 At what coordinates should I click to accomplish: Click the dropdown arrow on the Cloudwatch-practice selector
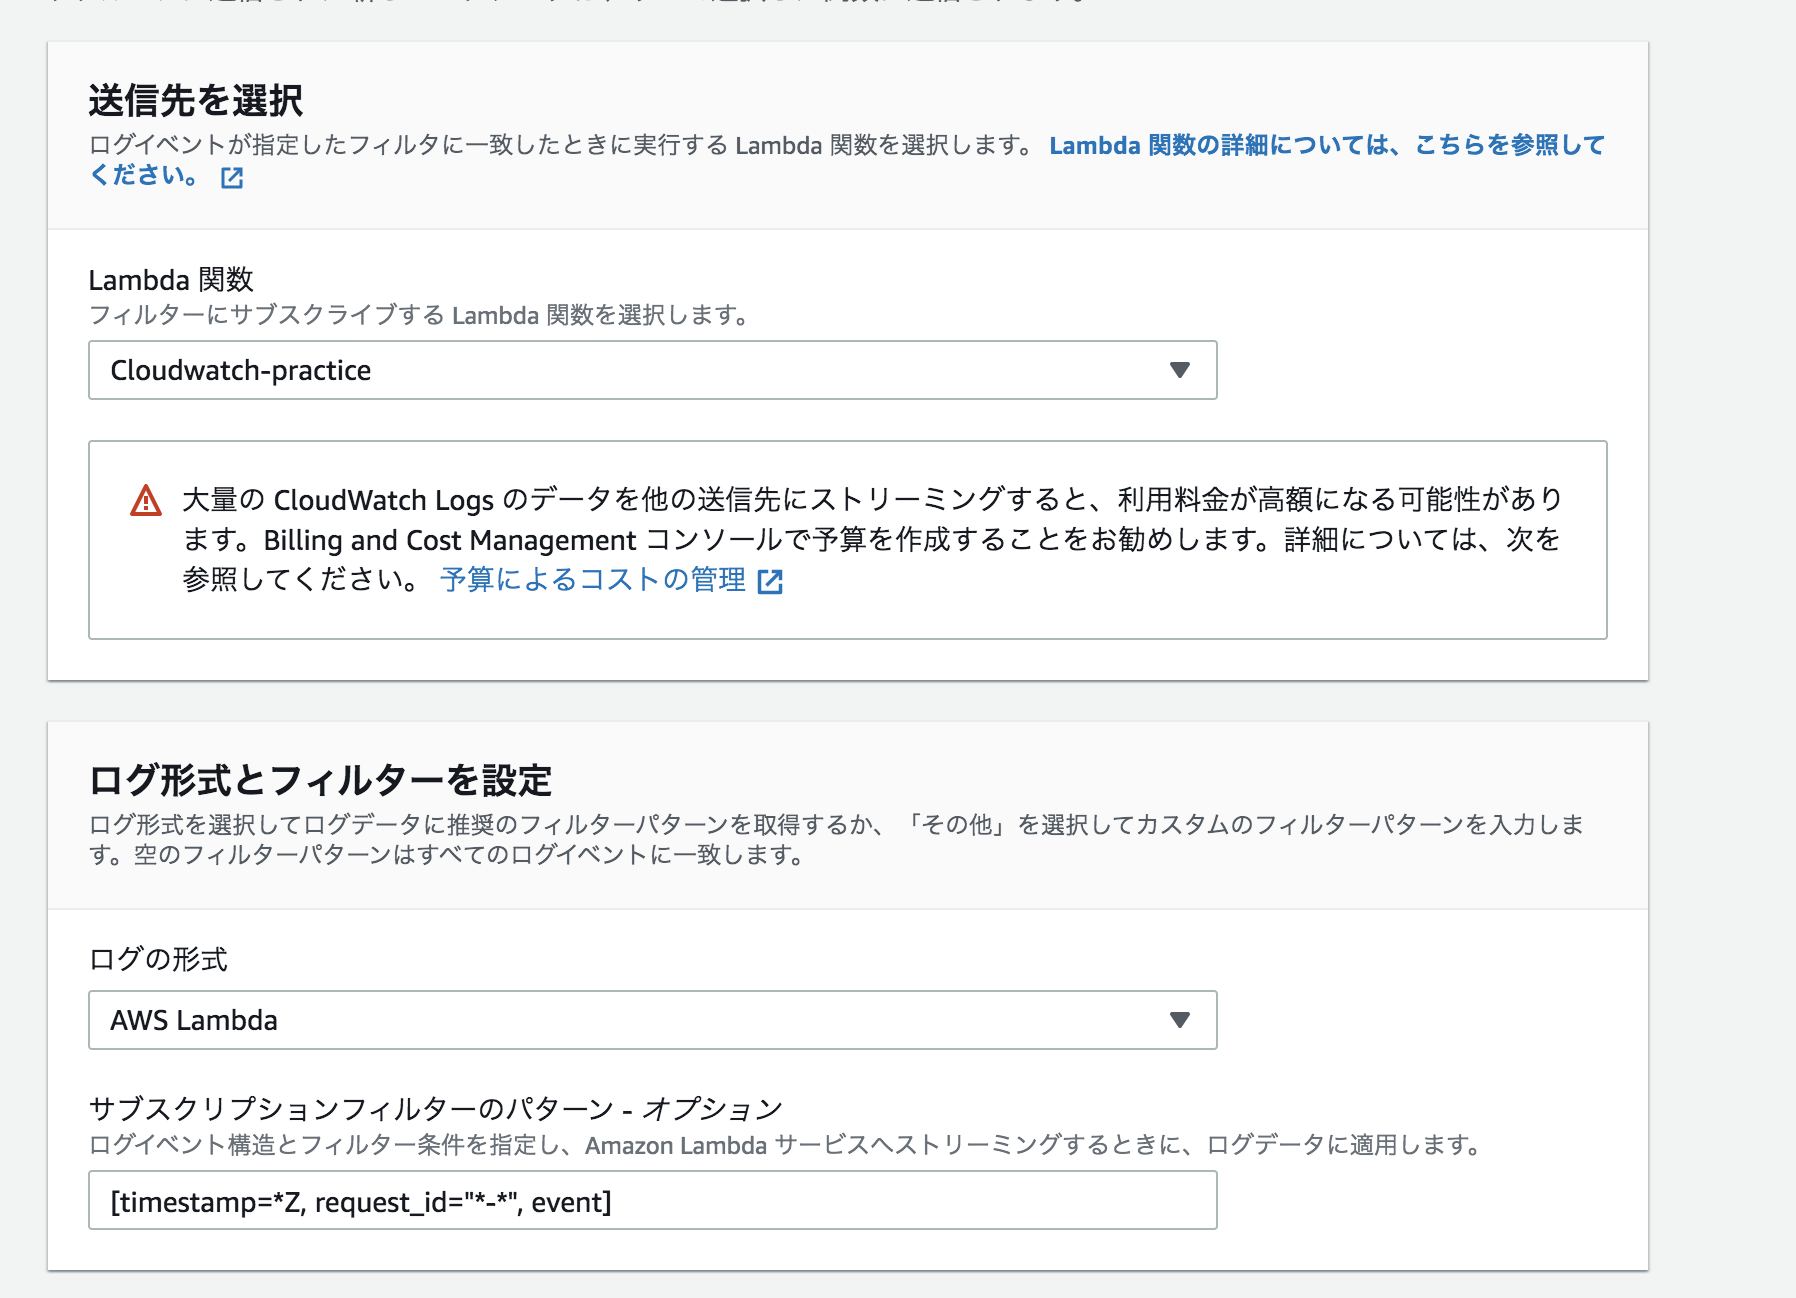[1181, 370]
